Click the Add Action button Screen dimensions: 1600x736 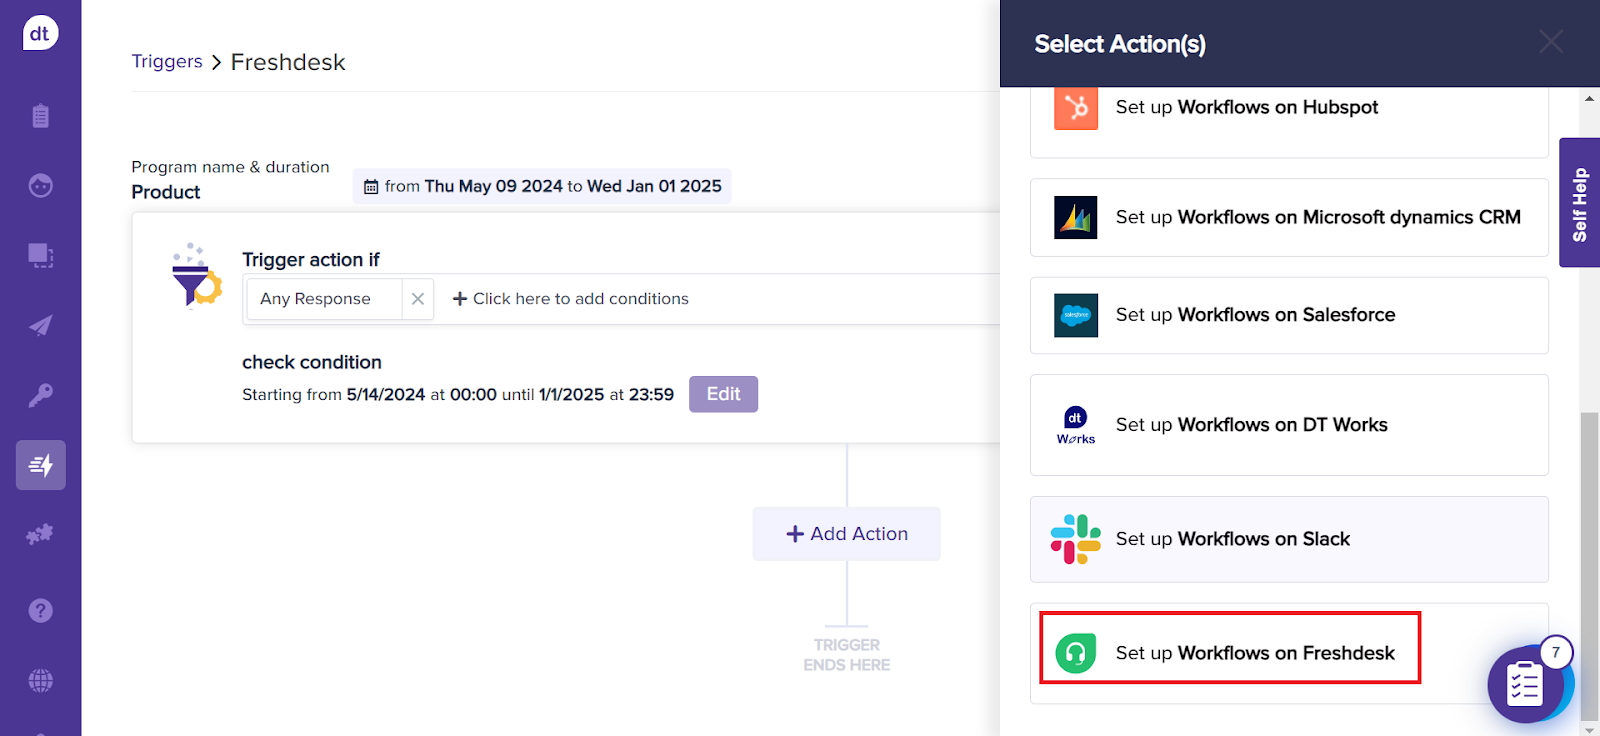(x=846, y=534)
